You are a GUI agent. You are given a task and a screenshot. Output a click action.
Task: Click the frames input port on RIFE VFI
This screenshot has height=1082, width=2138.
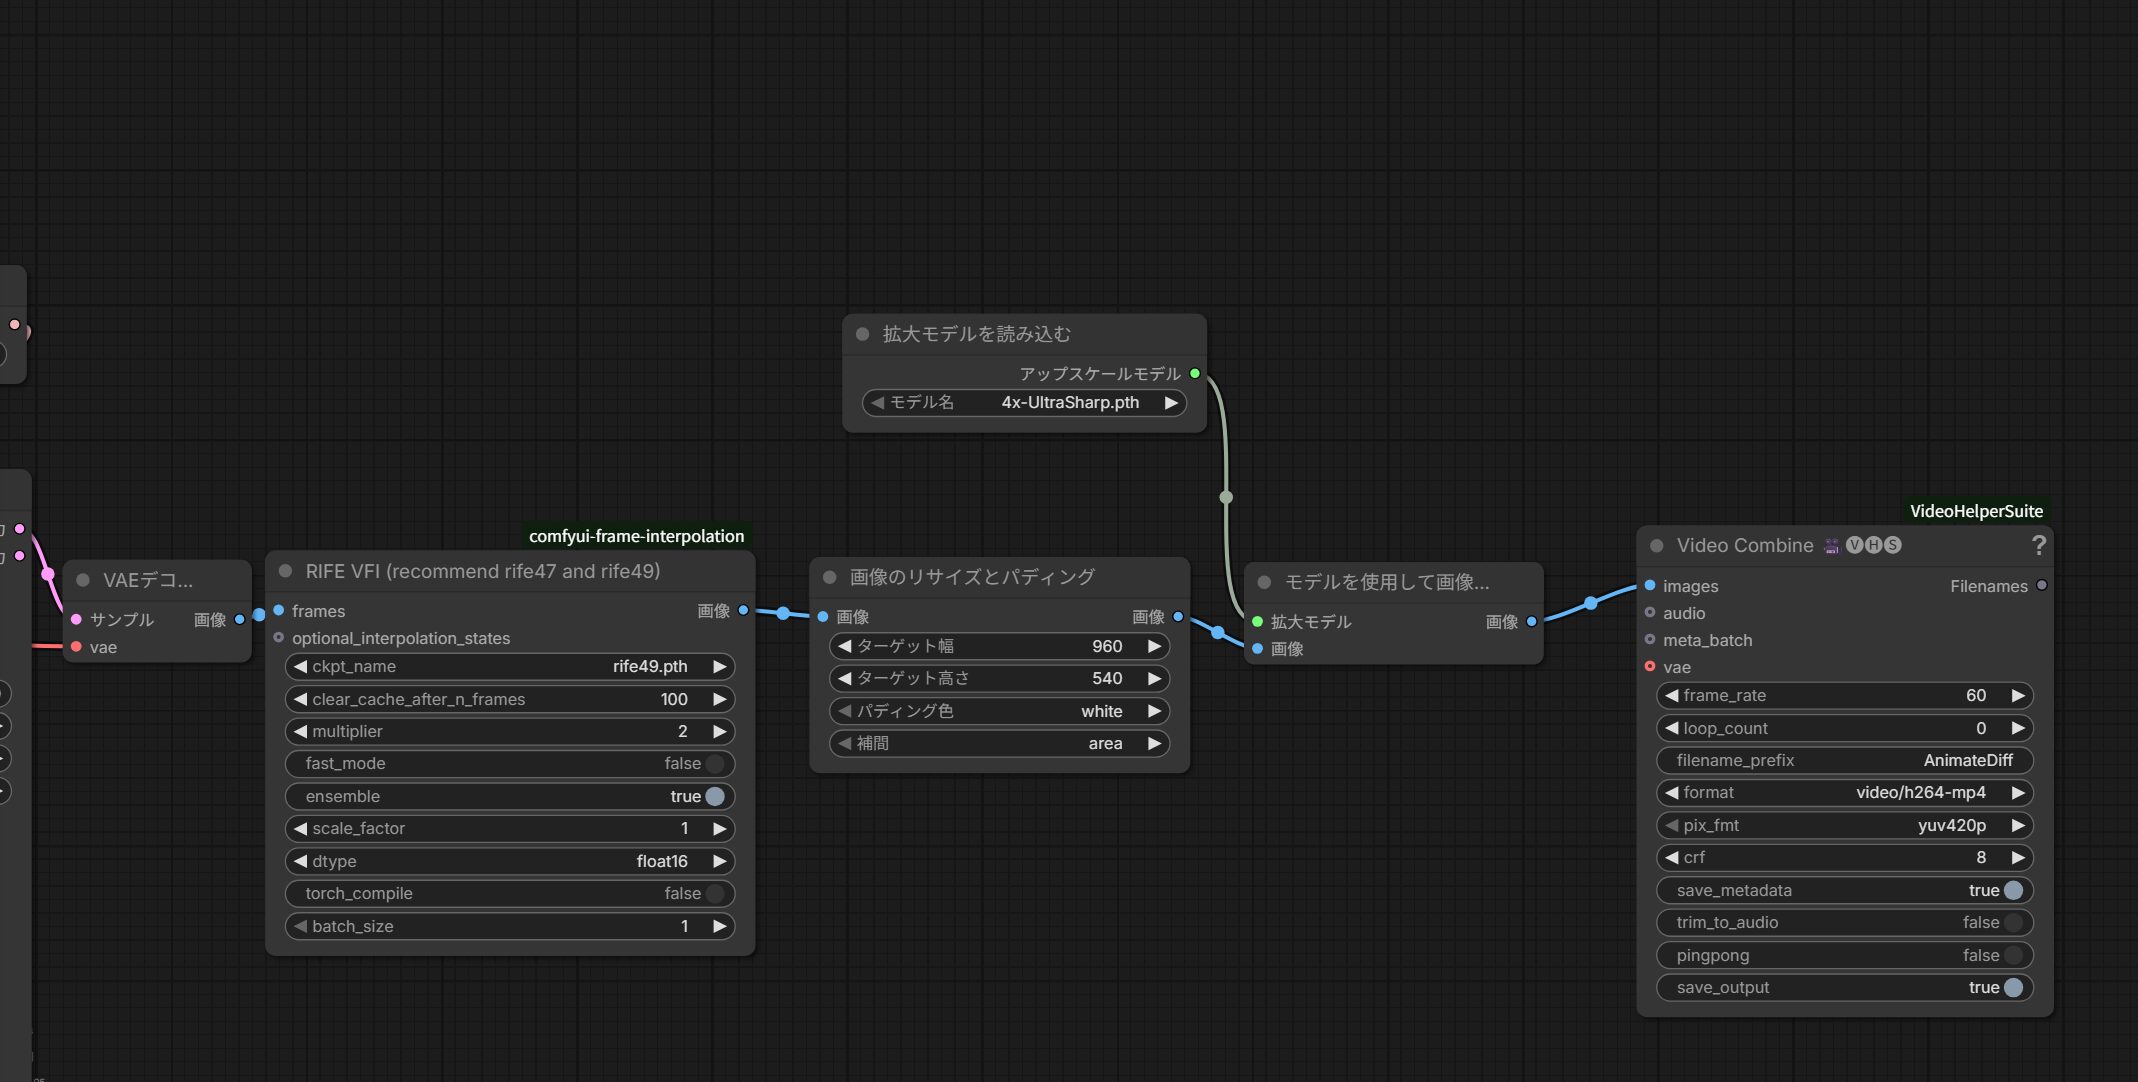[x=279, y=610]
